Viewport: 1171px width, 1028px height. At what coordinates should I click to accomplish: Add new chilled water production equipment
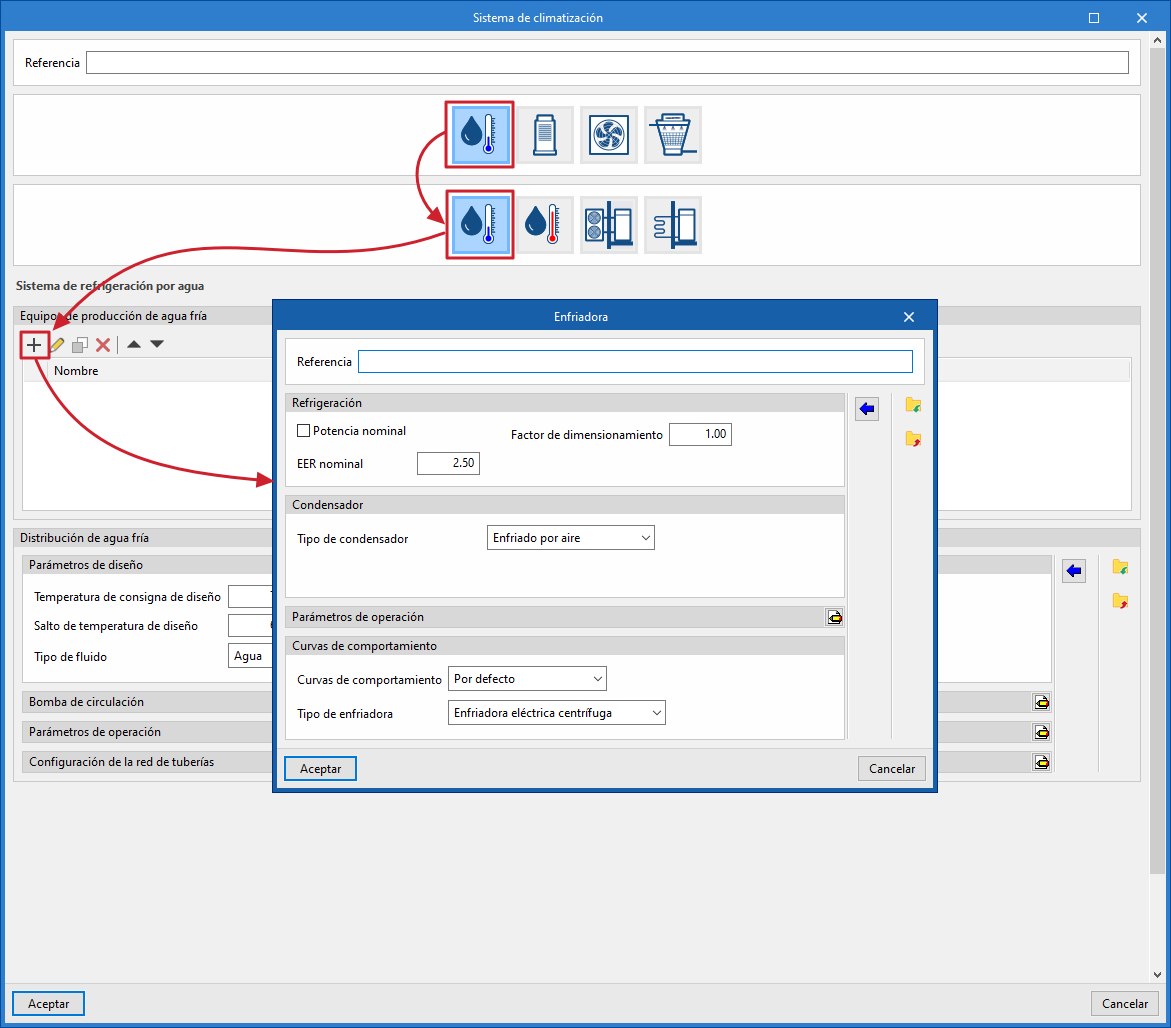(x=34, y=344)
